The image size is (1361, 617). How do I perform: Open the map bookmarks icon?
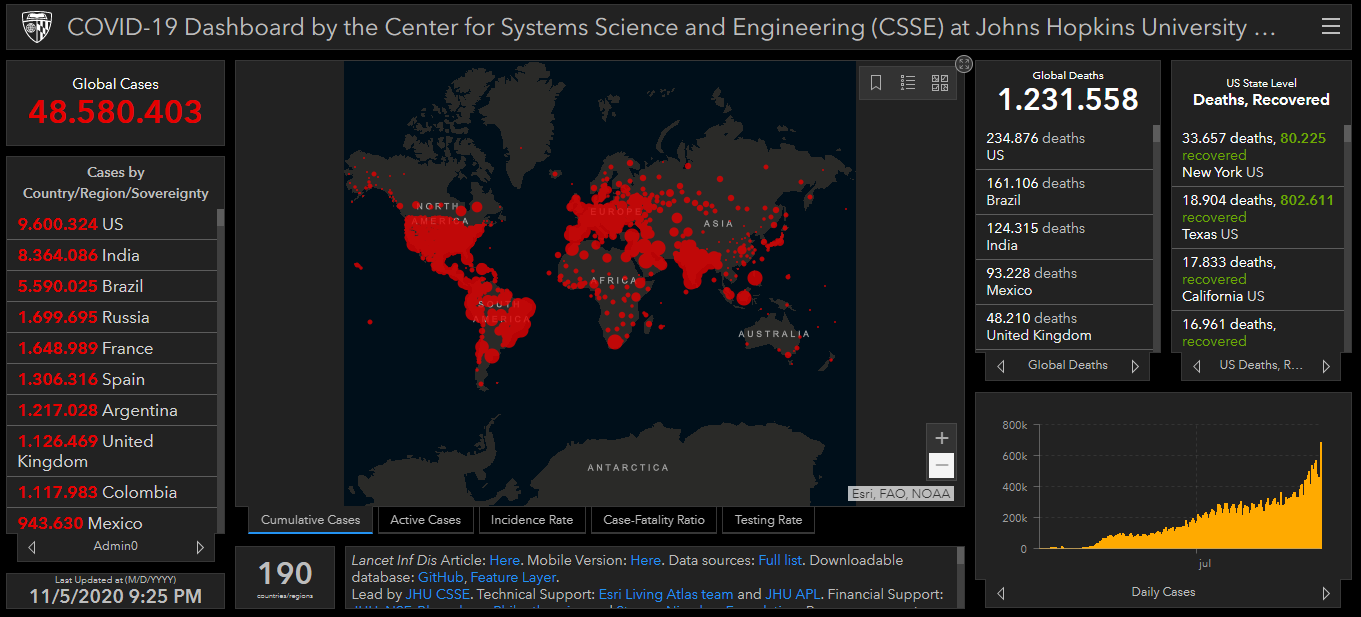[876, 83]
